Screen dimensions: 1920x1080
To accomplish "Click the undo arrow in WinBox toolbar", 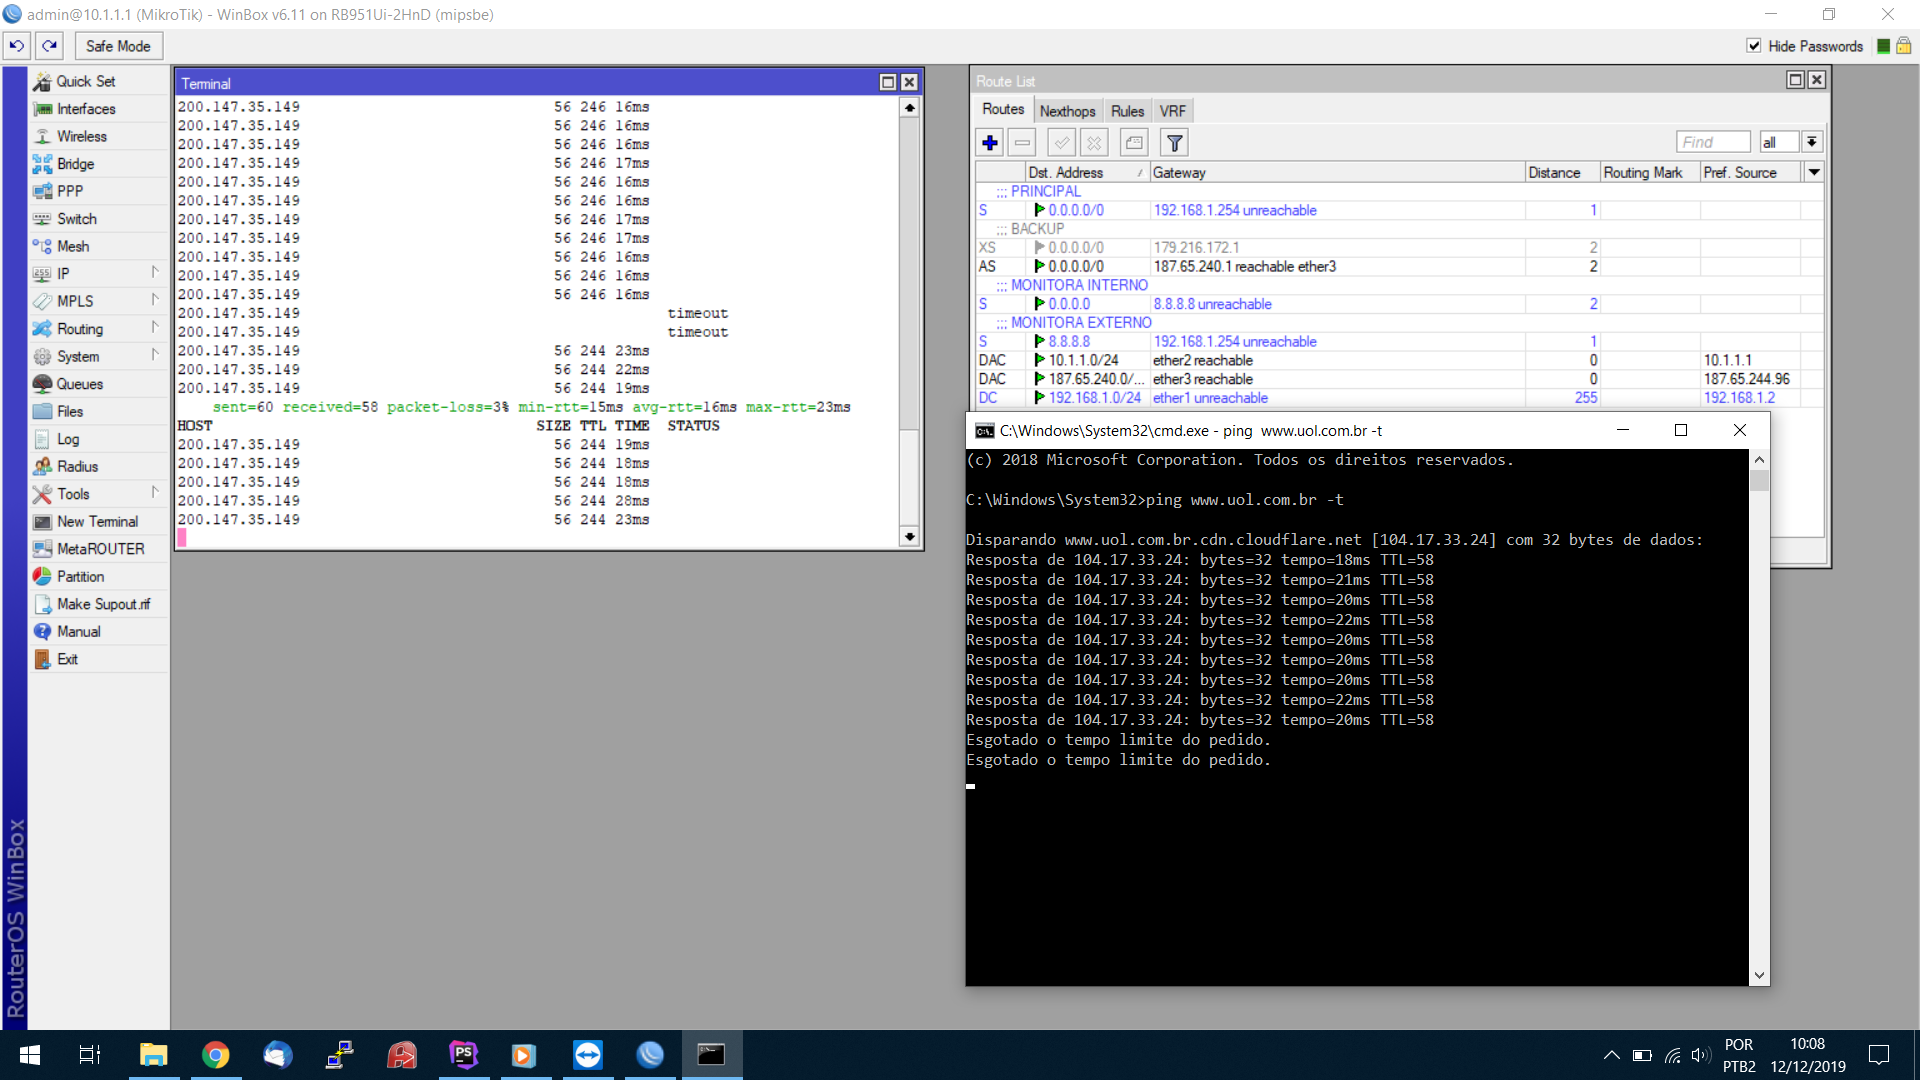I will [17, 46].
